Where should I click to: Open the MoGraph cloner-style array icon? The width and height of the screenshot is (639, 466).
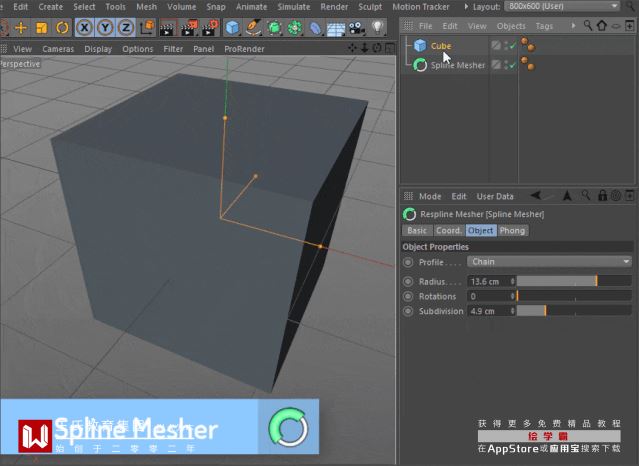(x=295, y=28)
